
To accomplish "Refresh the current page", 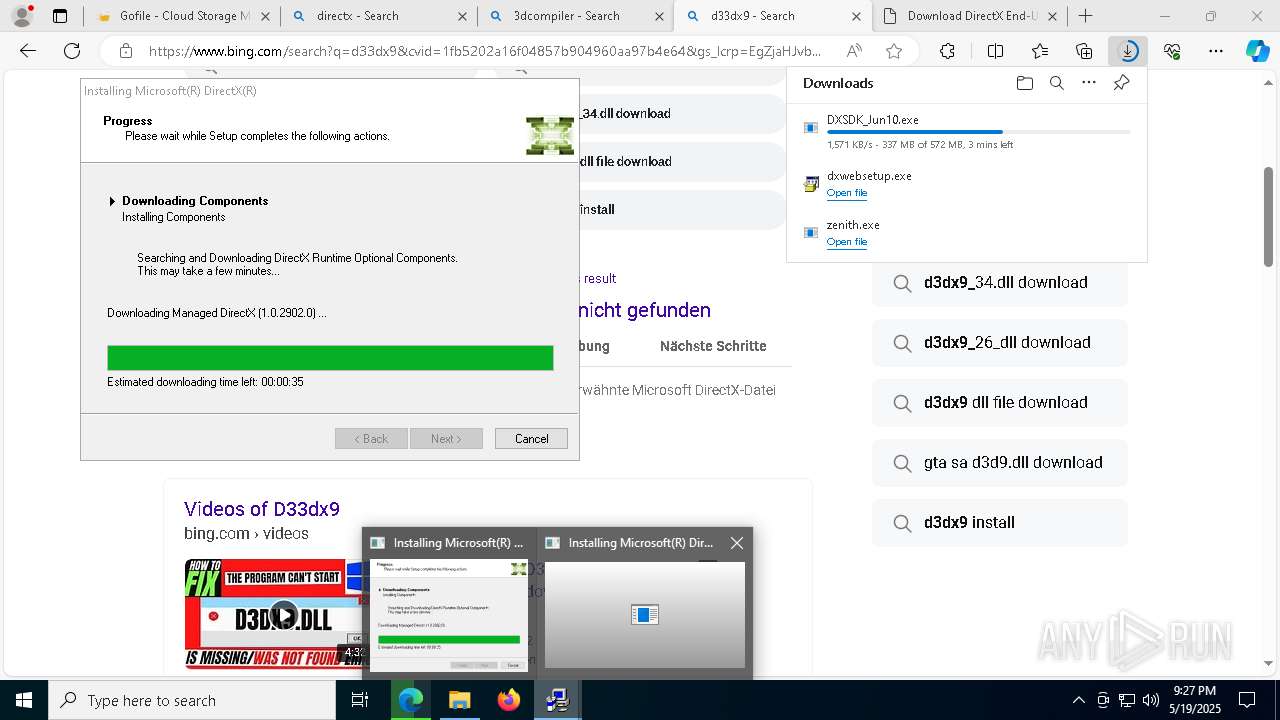I will pyautogui.click(x=72, y=51).
